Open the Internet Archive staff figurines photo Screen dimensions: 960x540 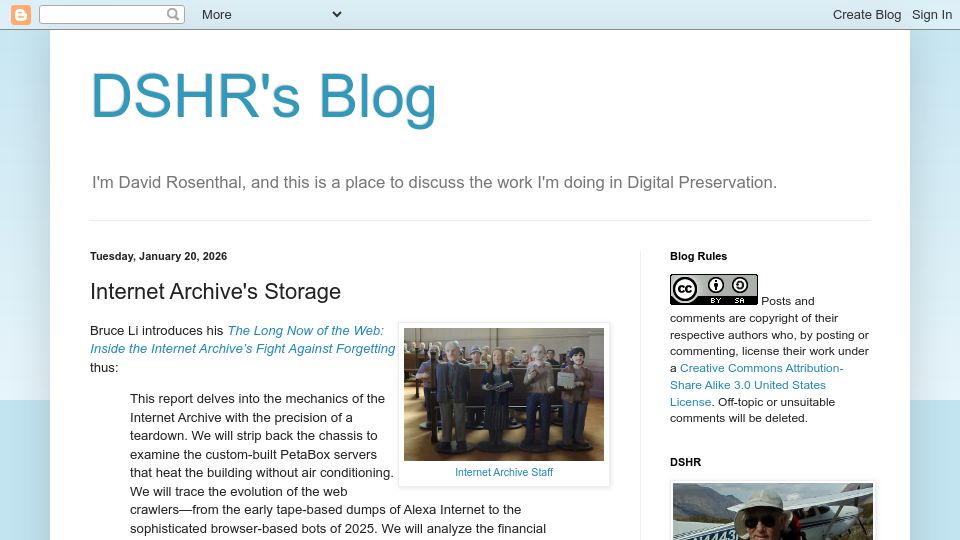[504, 394]
